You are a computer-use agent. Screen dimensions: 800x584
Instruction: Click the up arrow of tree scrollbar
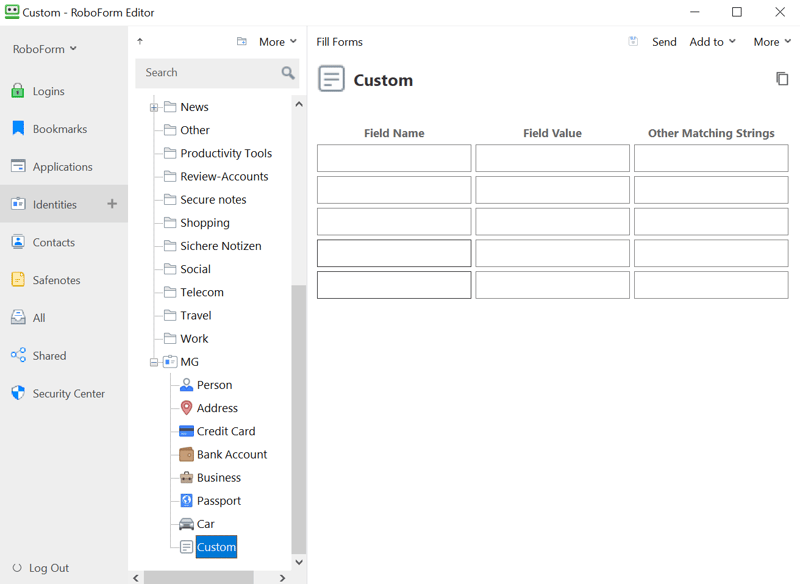pyautogui.click(x=299, y=104)
